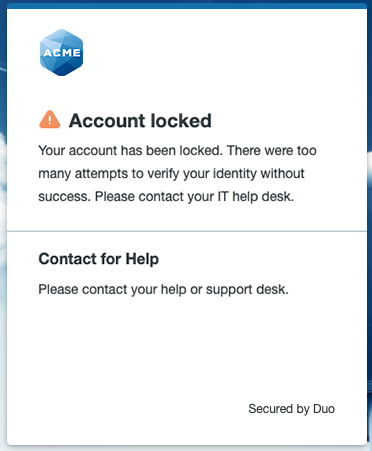Click the ACME hexagon logo
This screenshot has width=372, height=451.
tap(61, 53)
